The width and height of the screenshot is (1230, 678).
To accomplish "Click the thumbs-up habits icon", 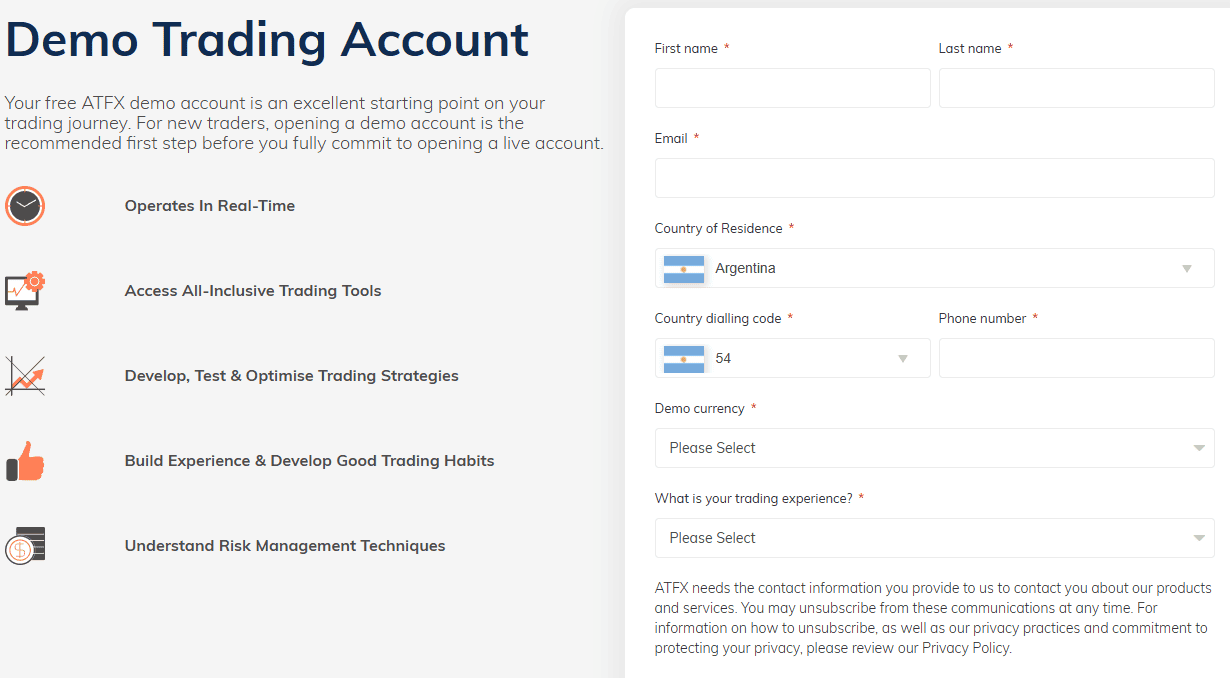I will 25,461.
